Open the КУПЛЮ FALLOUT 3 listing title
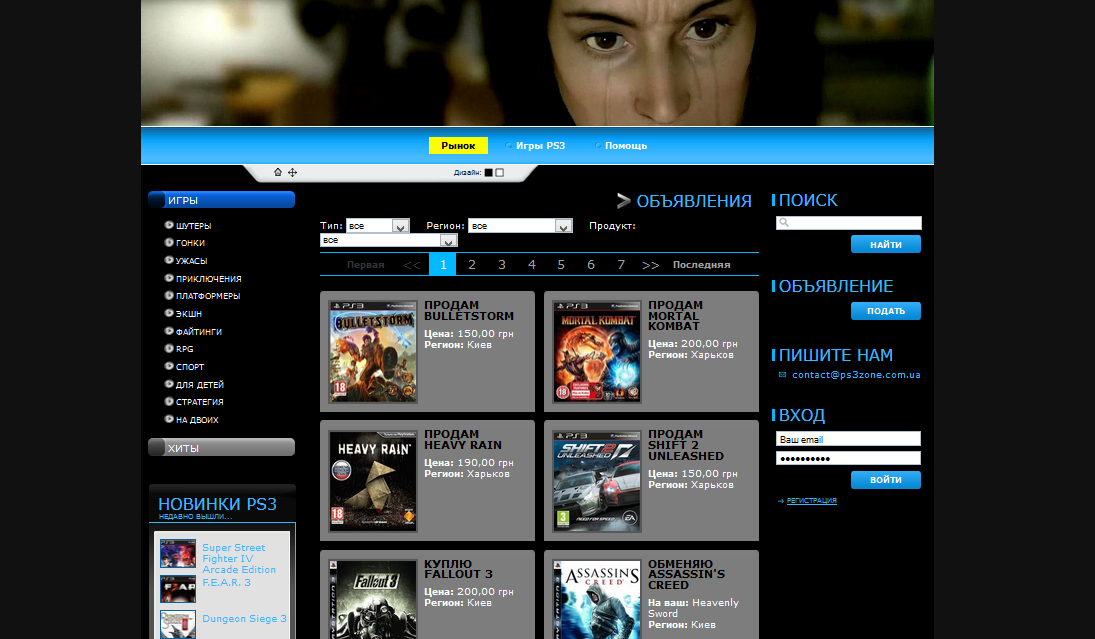The height and width of the screenshot is (639, 1095). (x=458, y=569)
